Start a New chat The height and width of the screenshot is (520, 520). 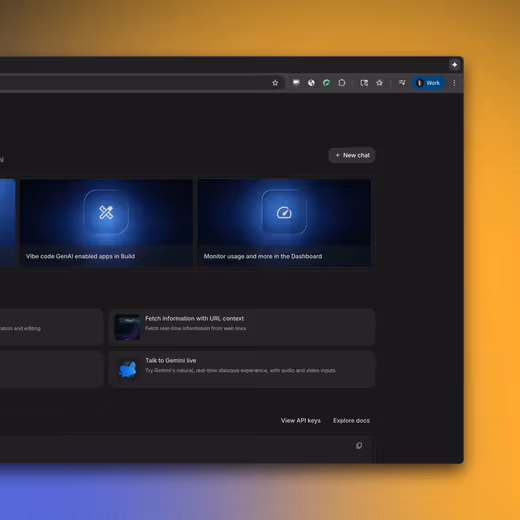pos(352,155)
